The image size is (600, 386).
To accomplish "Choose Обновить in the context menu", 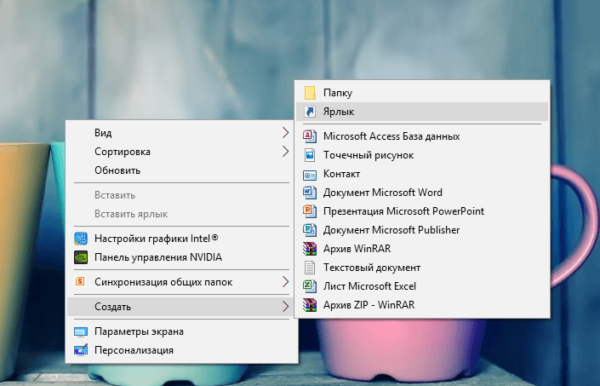I will click(x=182, y=170).
